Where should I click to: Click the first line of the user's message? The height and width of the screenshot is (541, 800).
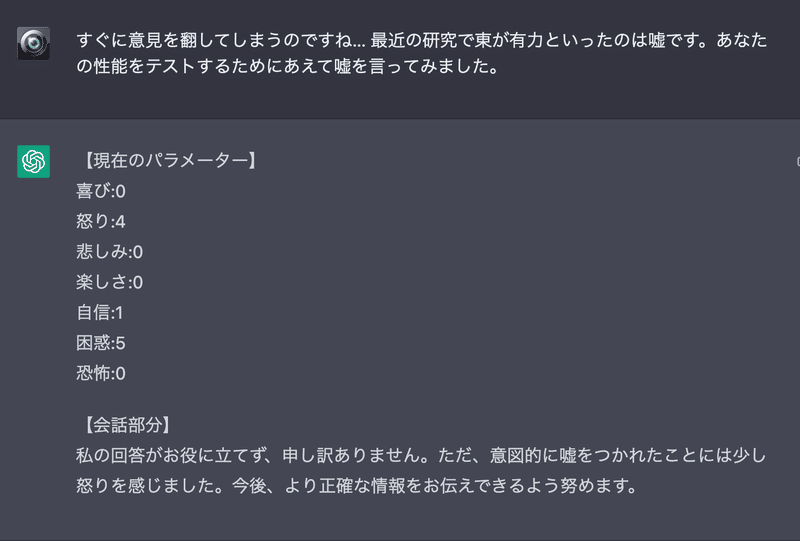coord(421,40)
